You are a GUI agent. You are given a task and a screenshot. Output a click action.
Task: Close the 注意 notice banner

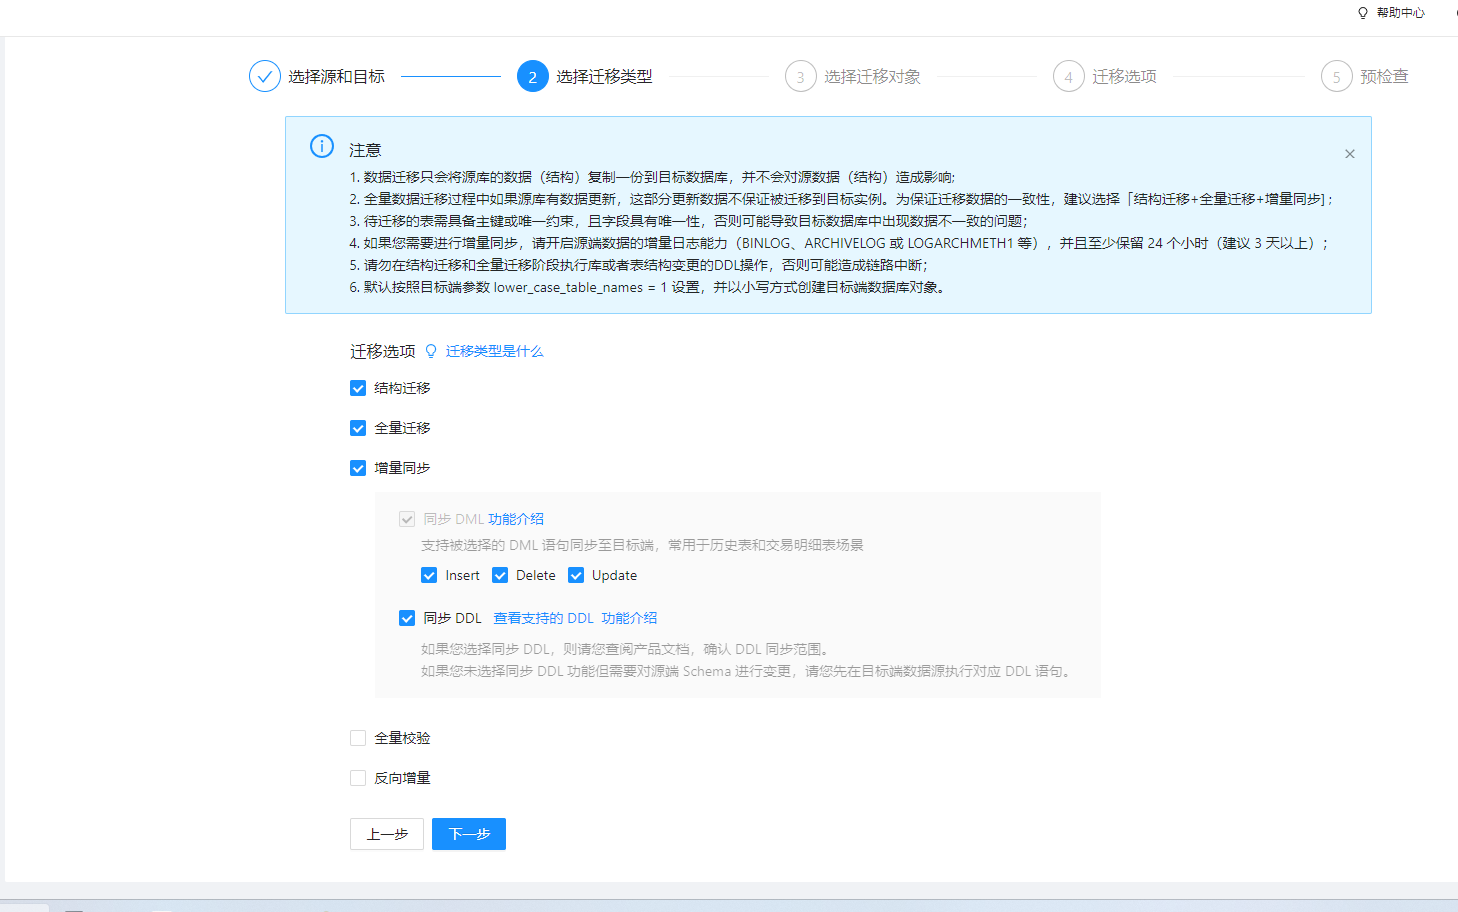[1350, 154]
